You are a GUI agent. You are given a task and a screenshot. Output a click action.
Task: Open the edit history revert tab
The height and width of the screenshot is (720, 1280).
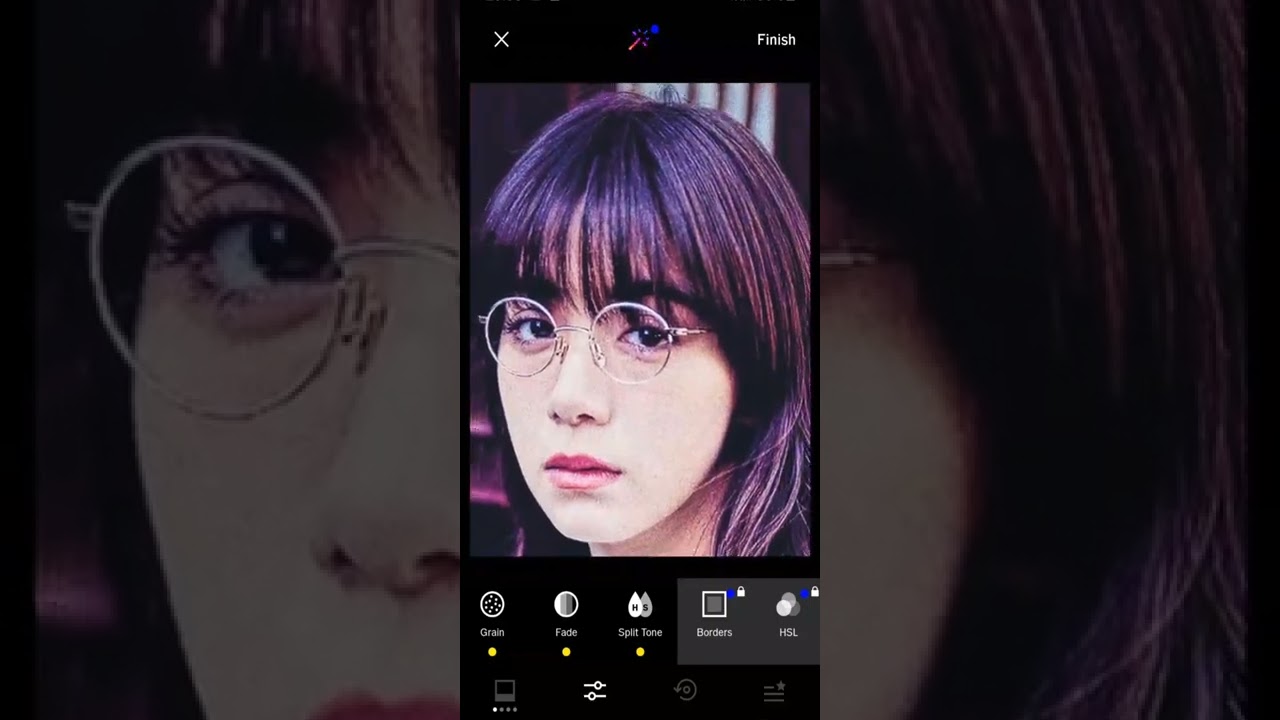[685, 691]
